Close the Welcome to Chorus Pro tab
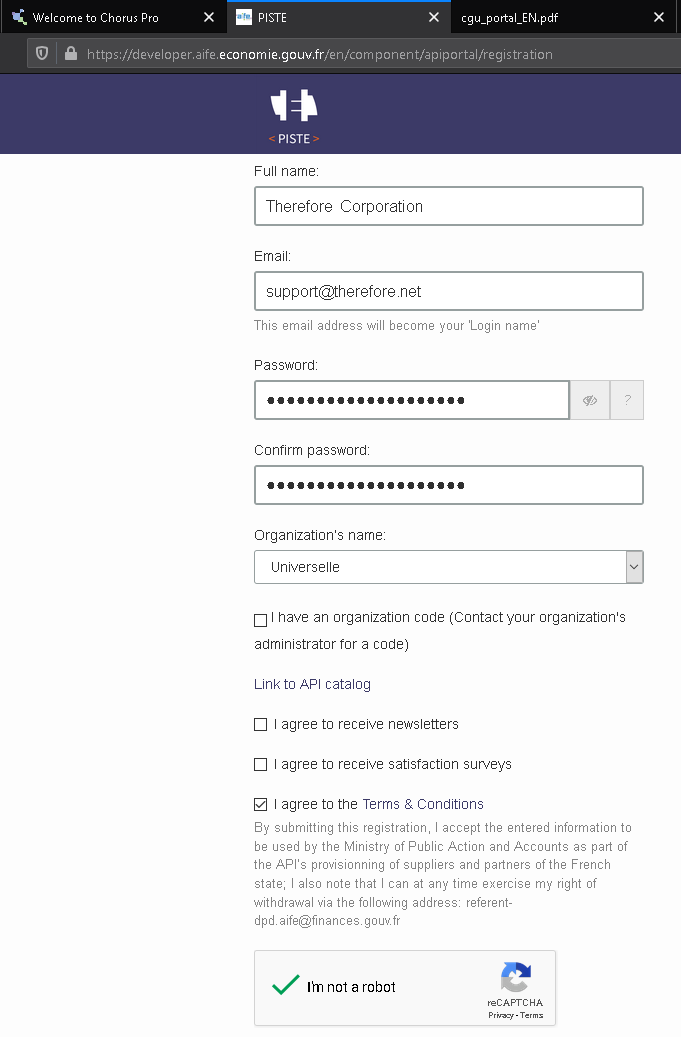681x1037 pixels. pos(208,18)
